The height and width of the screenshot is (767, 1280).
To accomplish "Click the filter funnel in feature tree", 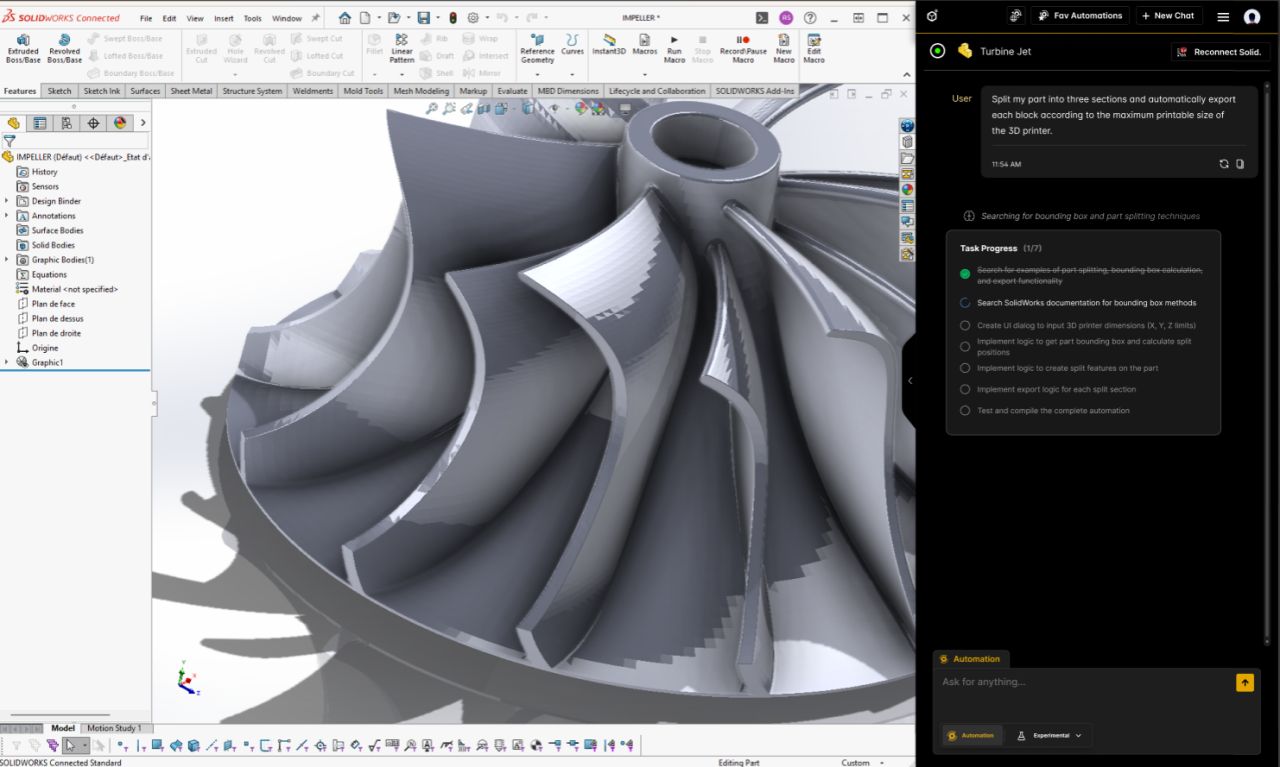I will (9, 141).
